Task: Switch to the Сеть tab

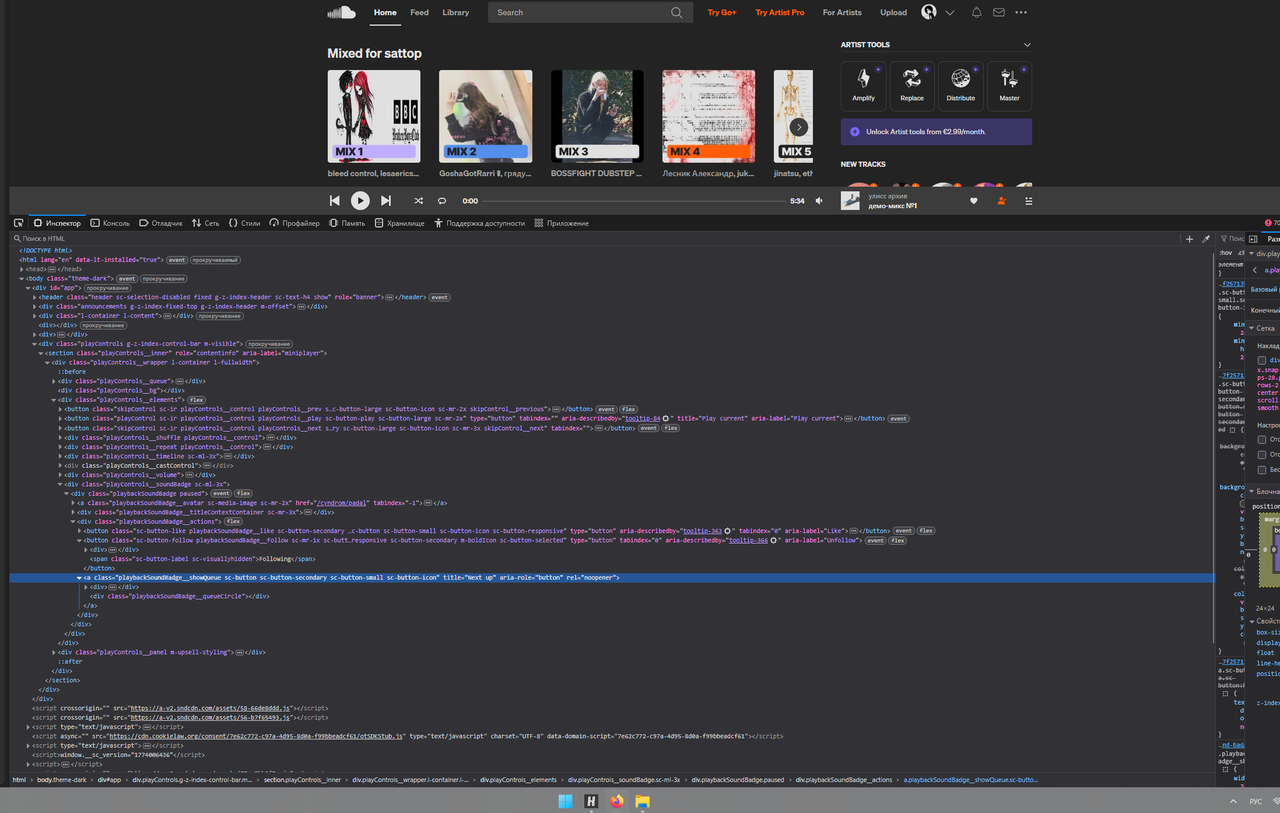Action: point(205,223)
